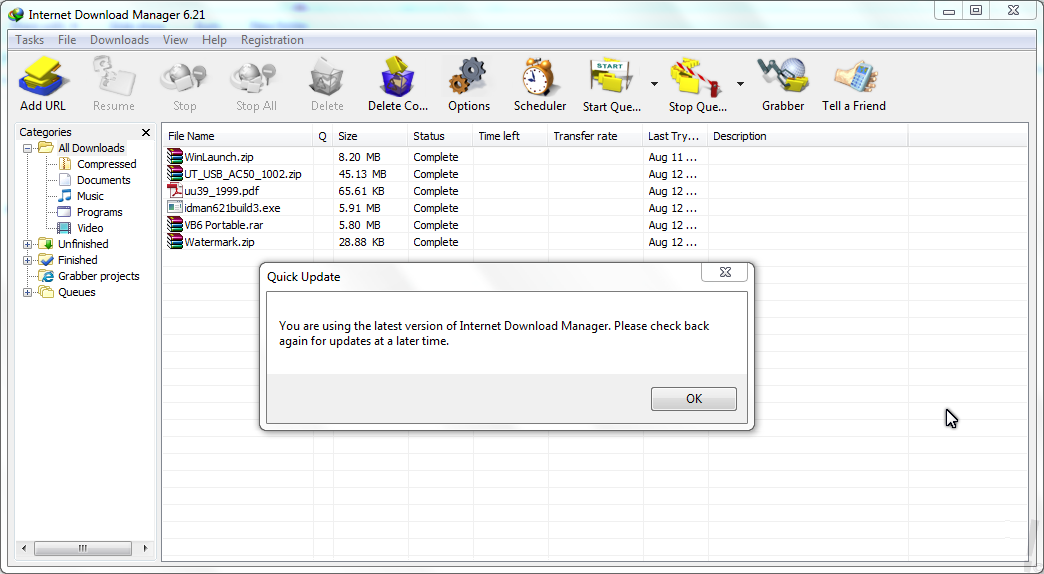
Task: Click the WinLaunch.zip archive icon
Action: (175, 156)
